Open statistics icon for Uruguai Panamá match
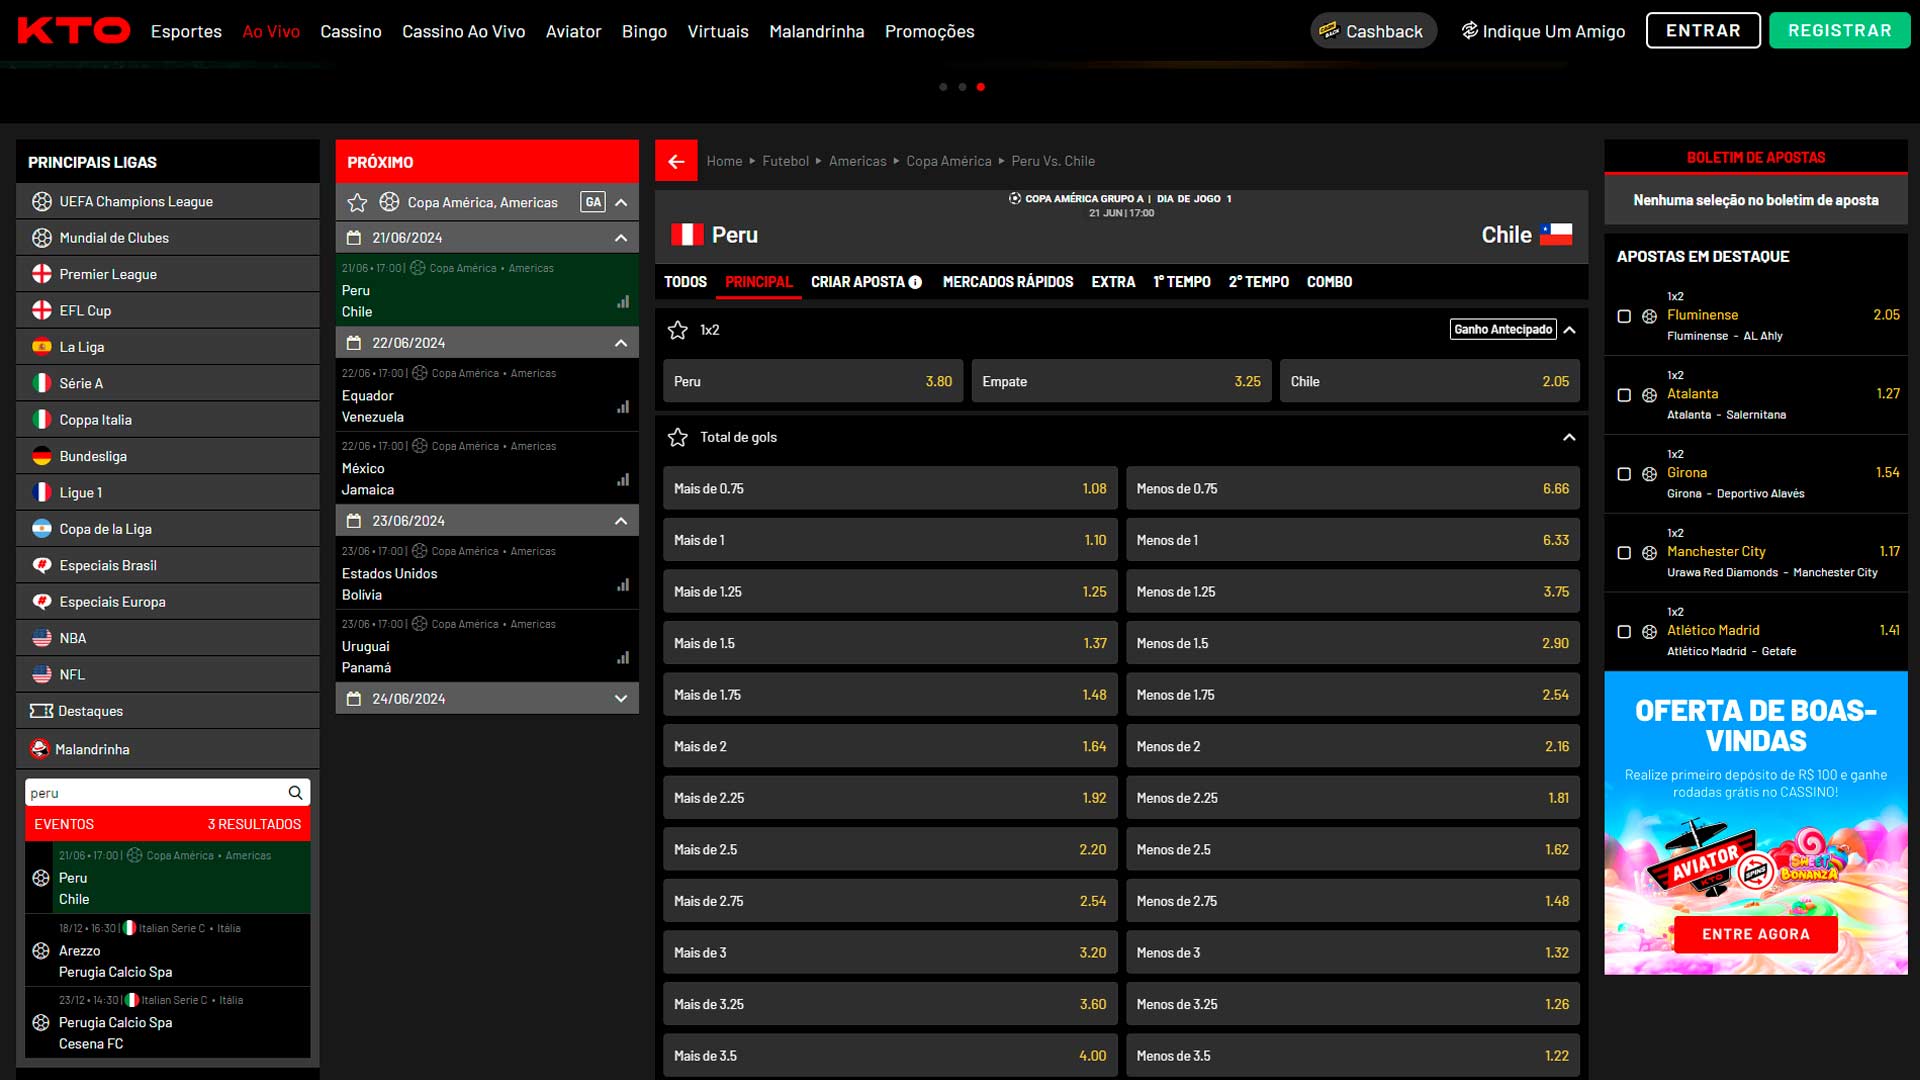 tap(623, 658)
